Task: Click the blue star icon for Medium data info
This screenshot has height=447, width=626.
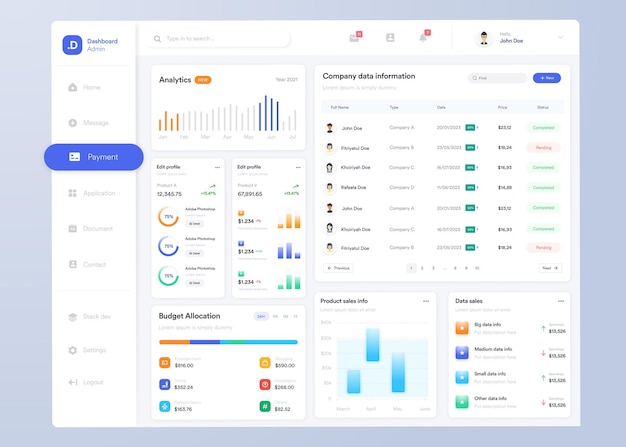Action: coord(462,353)
